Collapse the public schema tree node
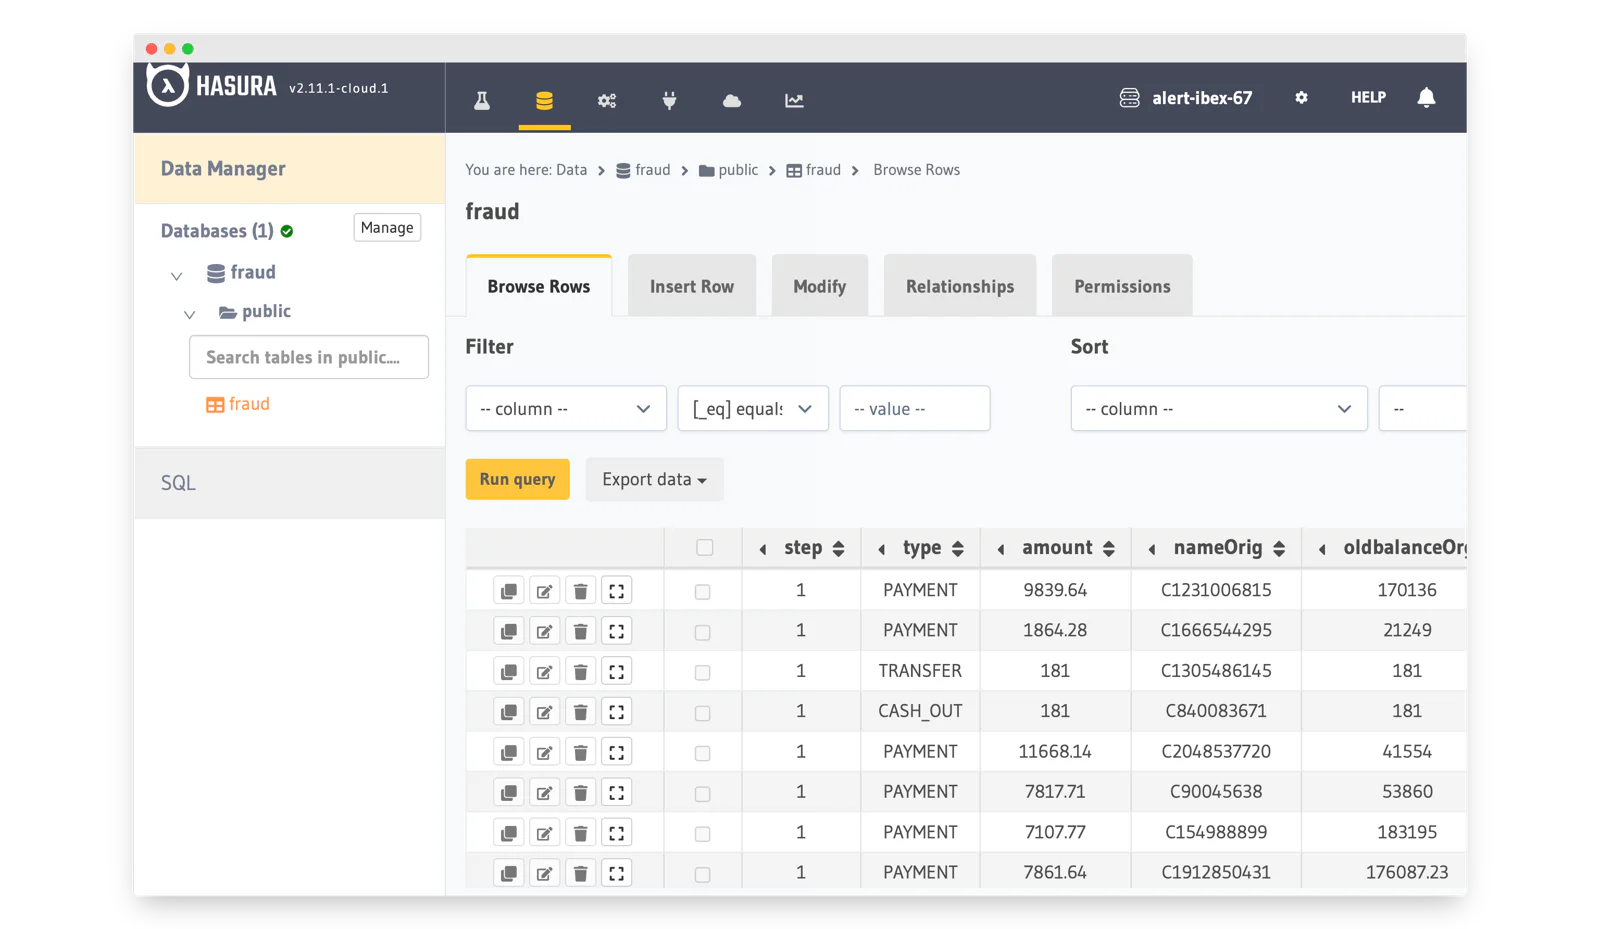The image size is (1600, 929). click(x=189, y=314)
